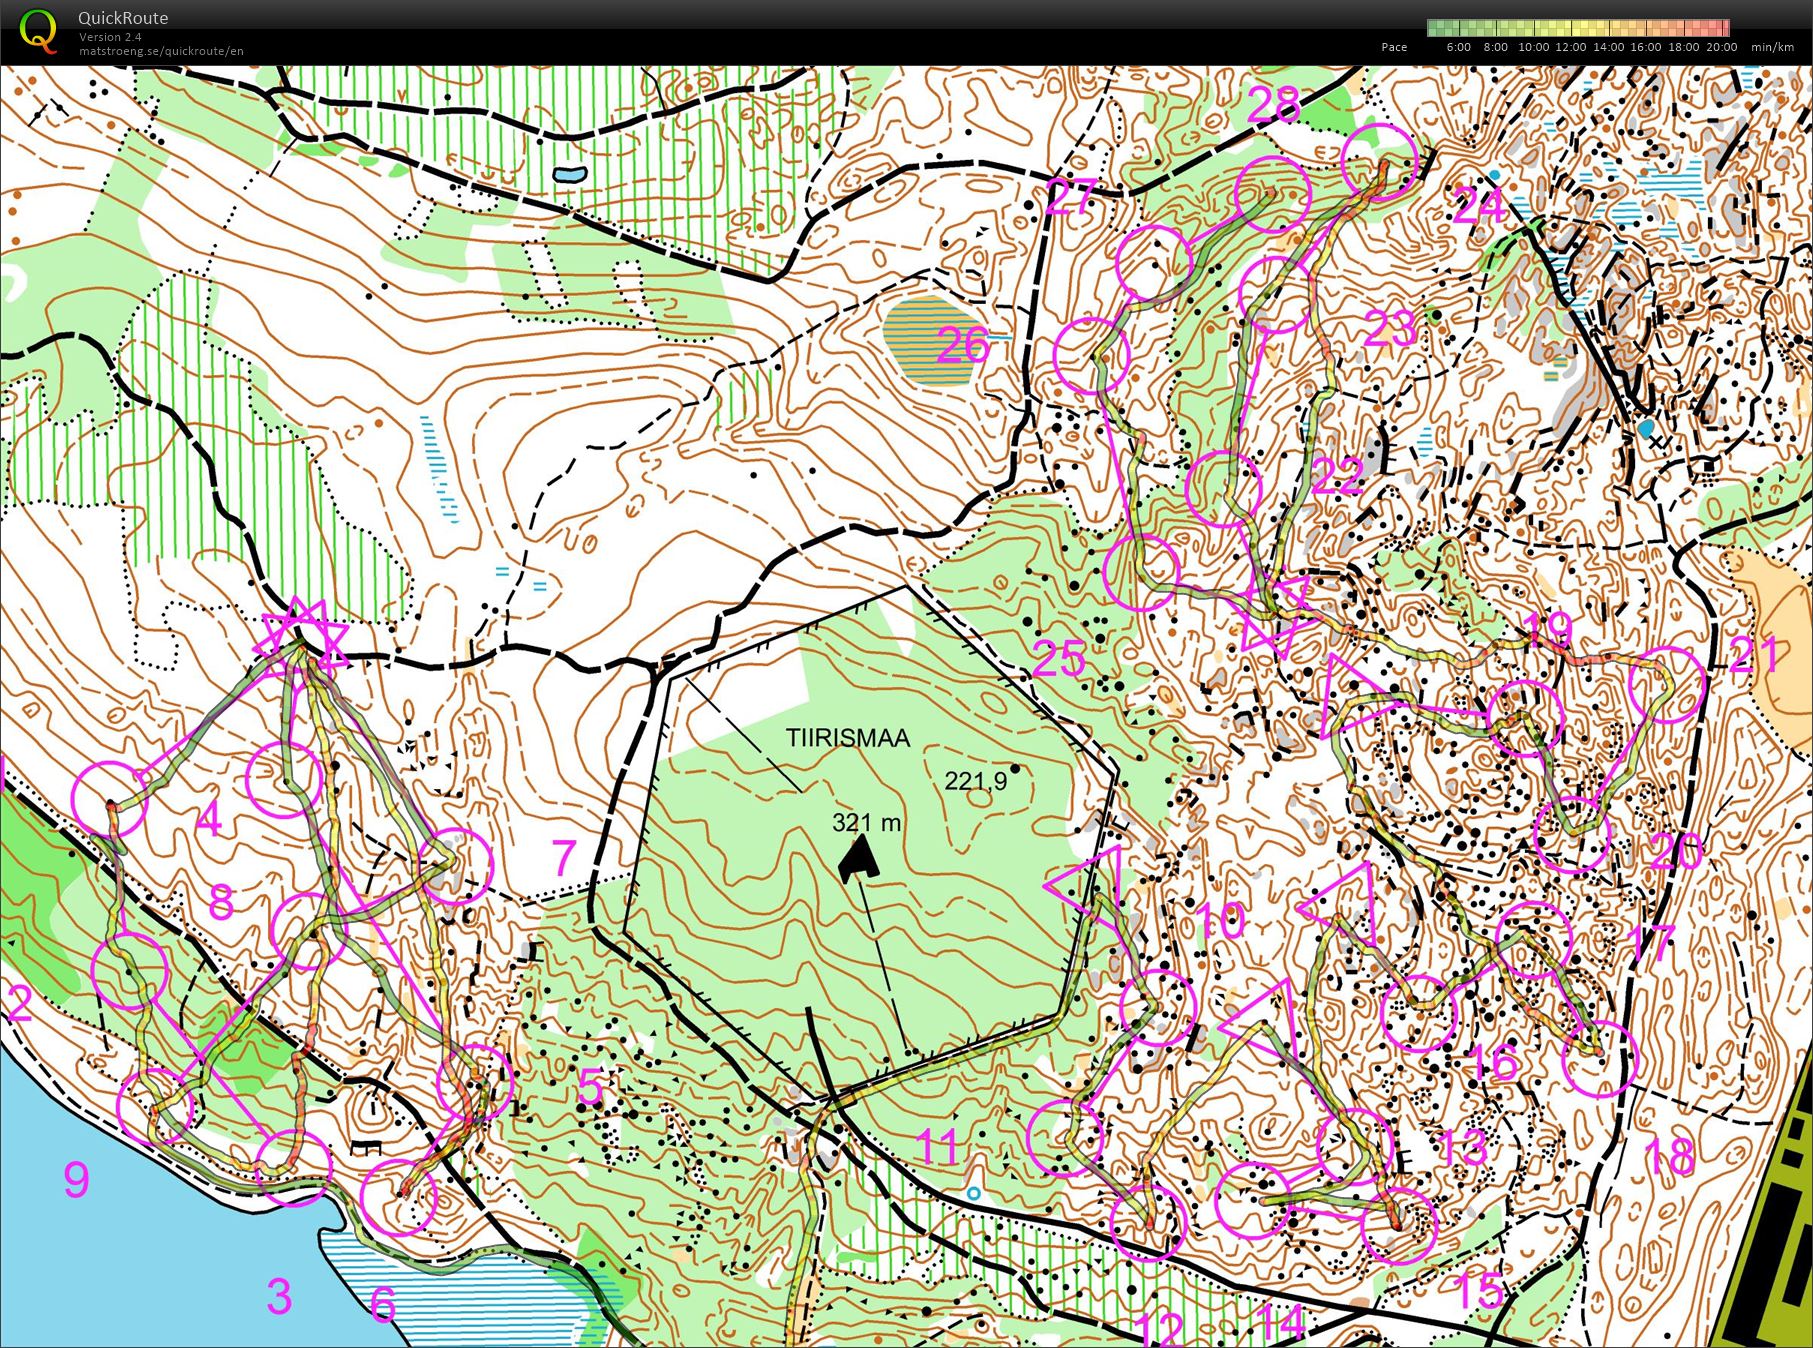
Task: Click control number 17 label
Action: (1652, 943)
